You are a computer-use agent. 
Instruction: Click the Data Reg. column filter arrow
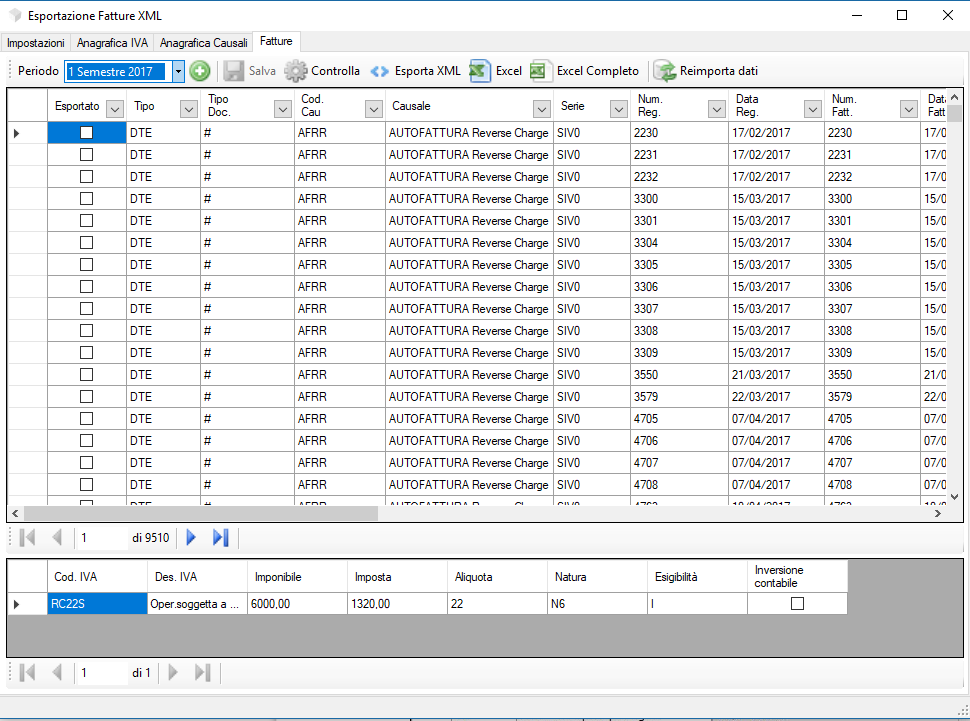(x=812, y=108)
